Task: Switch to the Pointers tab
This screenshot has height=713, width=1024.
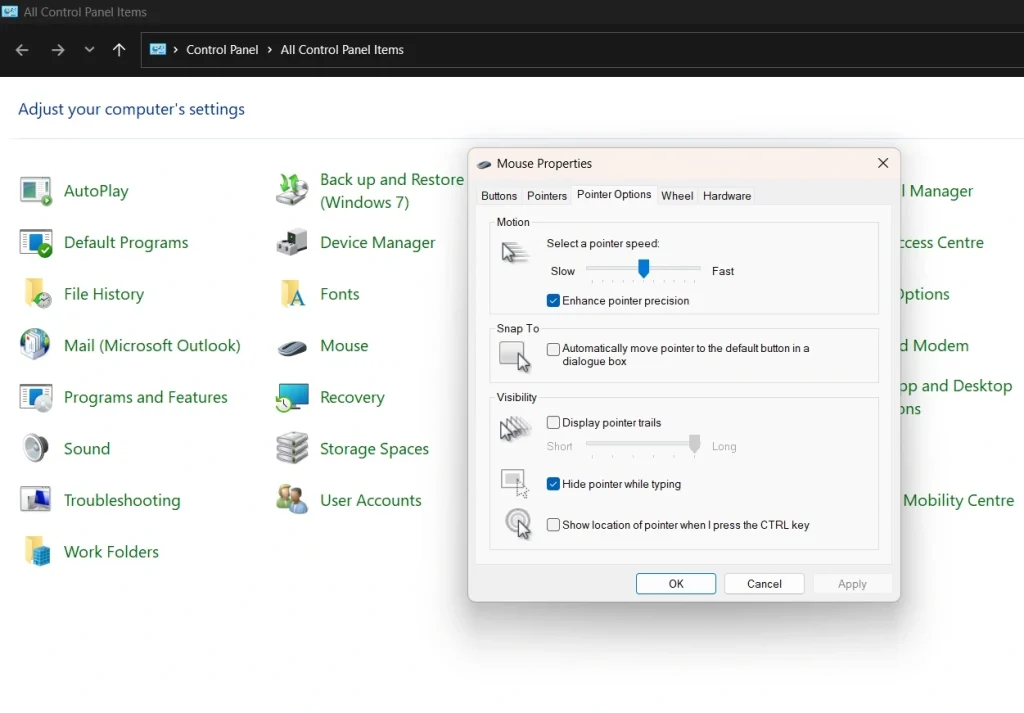Action: pos(546,195)
